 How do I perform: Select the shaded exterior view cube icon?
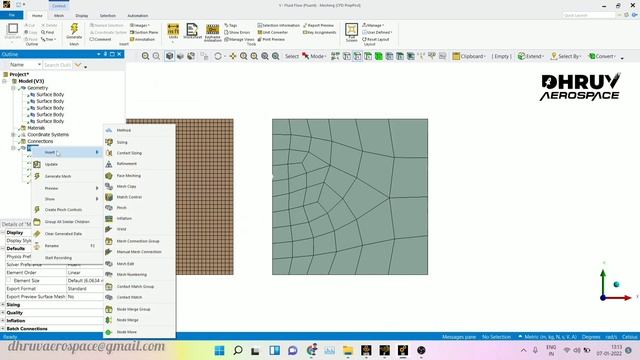pyautogui.click(x=169, y=56)
